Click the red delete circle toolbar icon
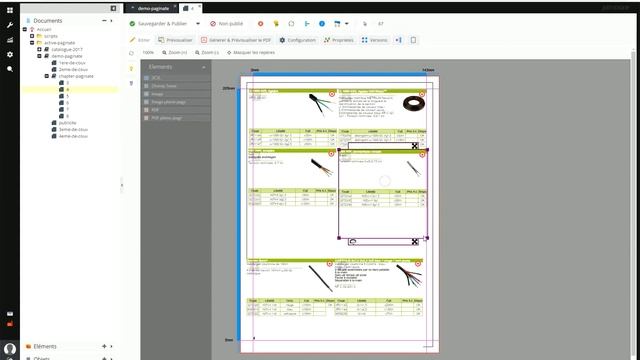Screen dimensions: 640x360 coord(260,24)
